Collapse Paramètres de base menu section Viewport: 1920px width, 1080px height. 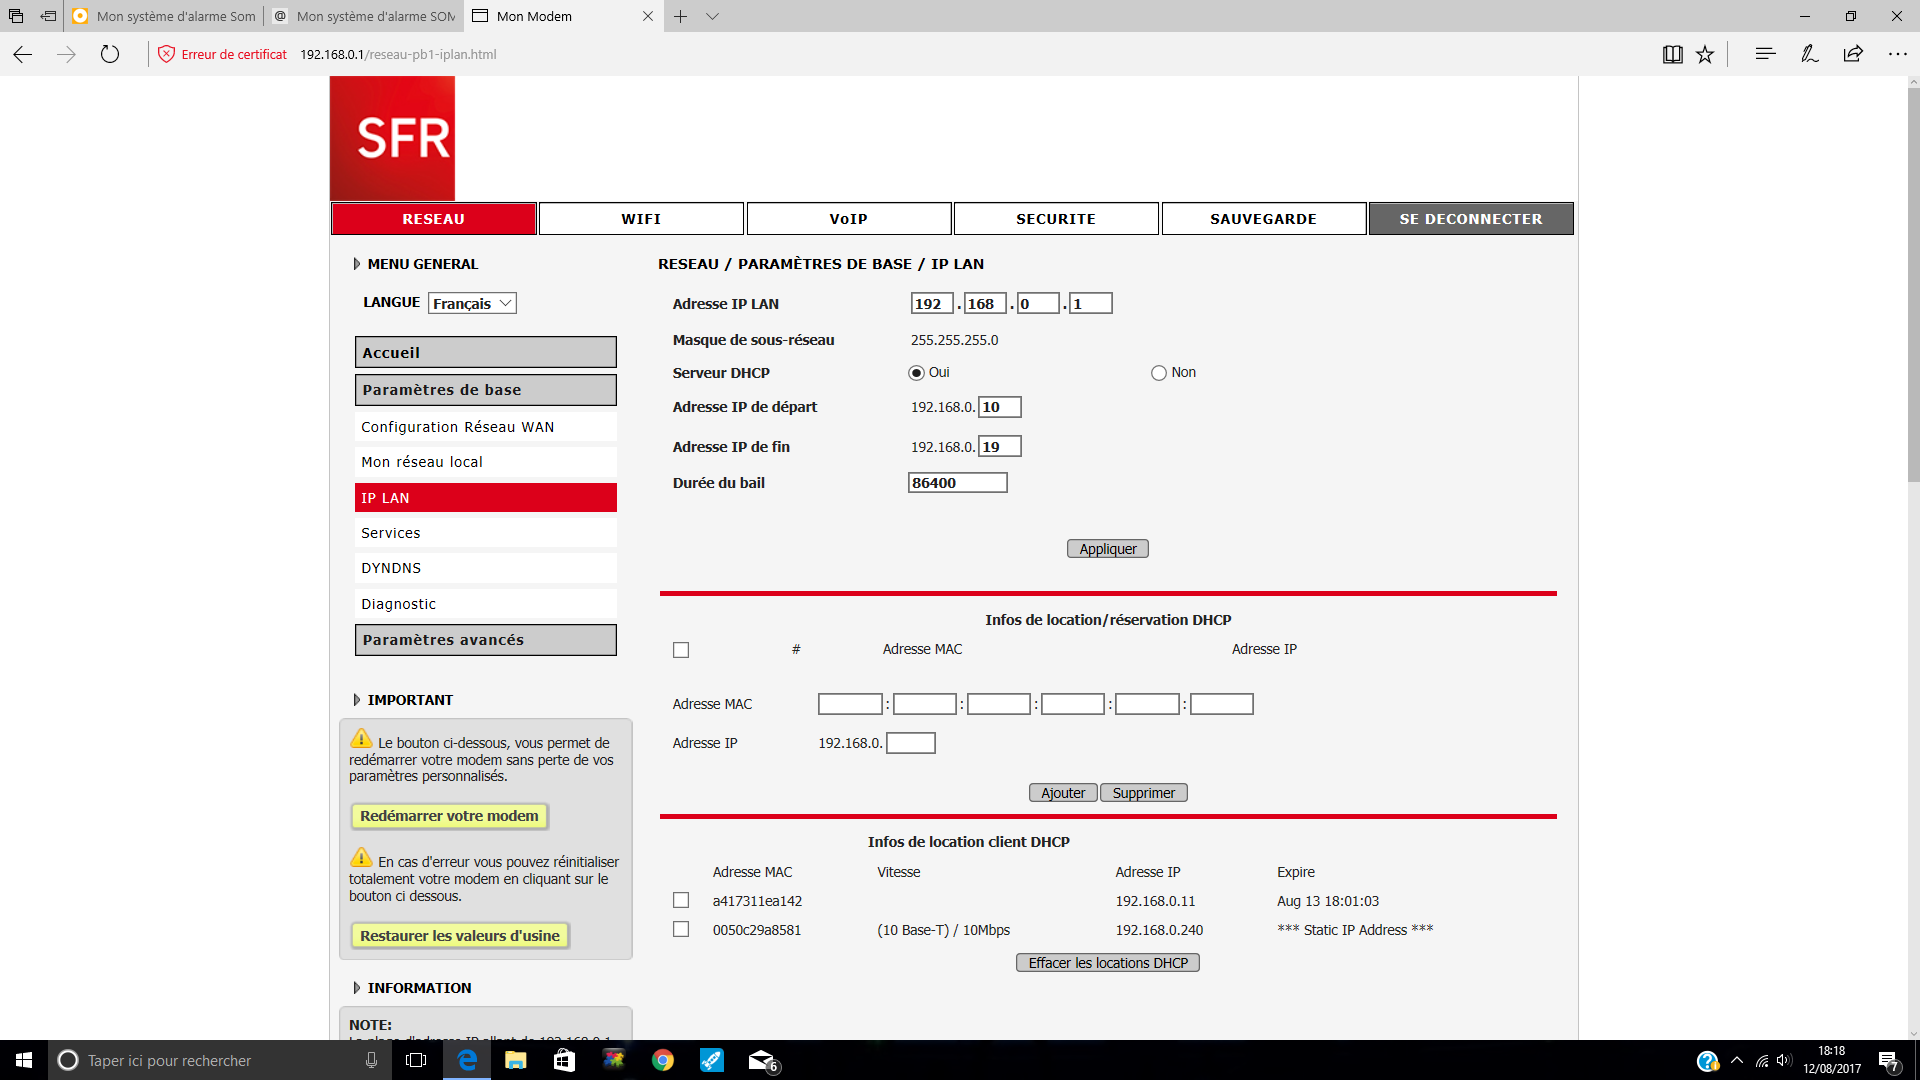pos(486,390)
